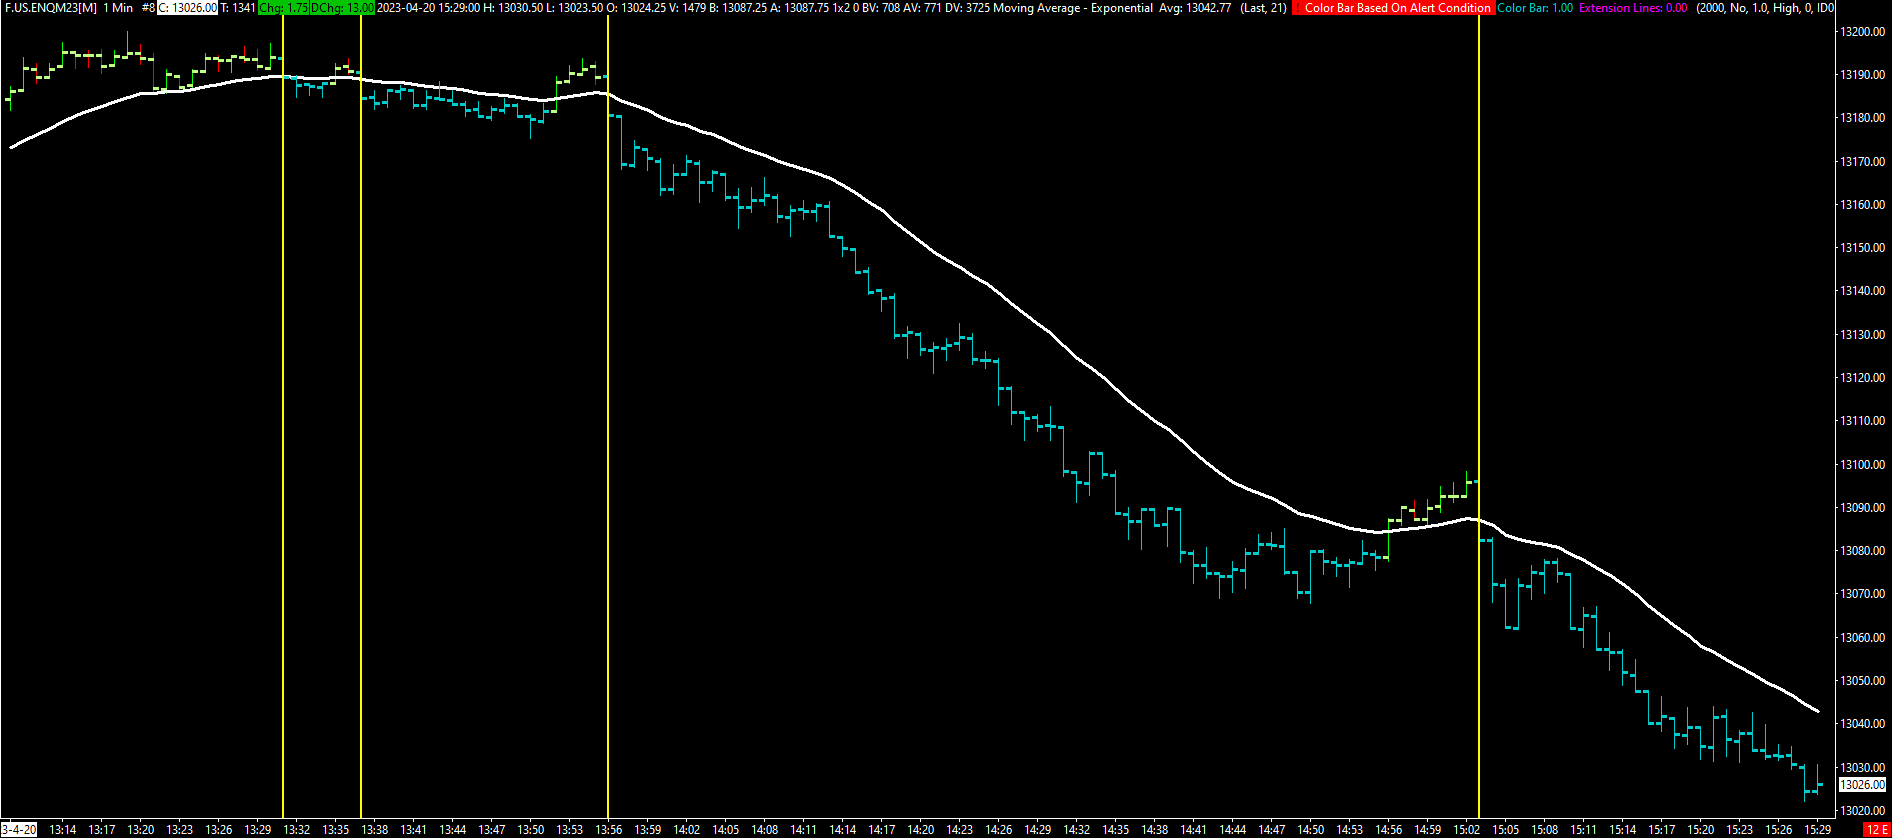Click the "V: 1479" volume value
The width and height of the screenshot is (1892, 838).
point(687,8)
